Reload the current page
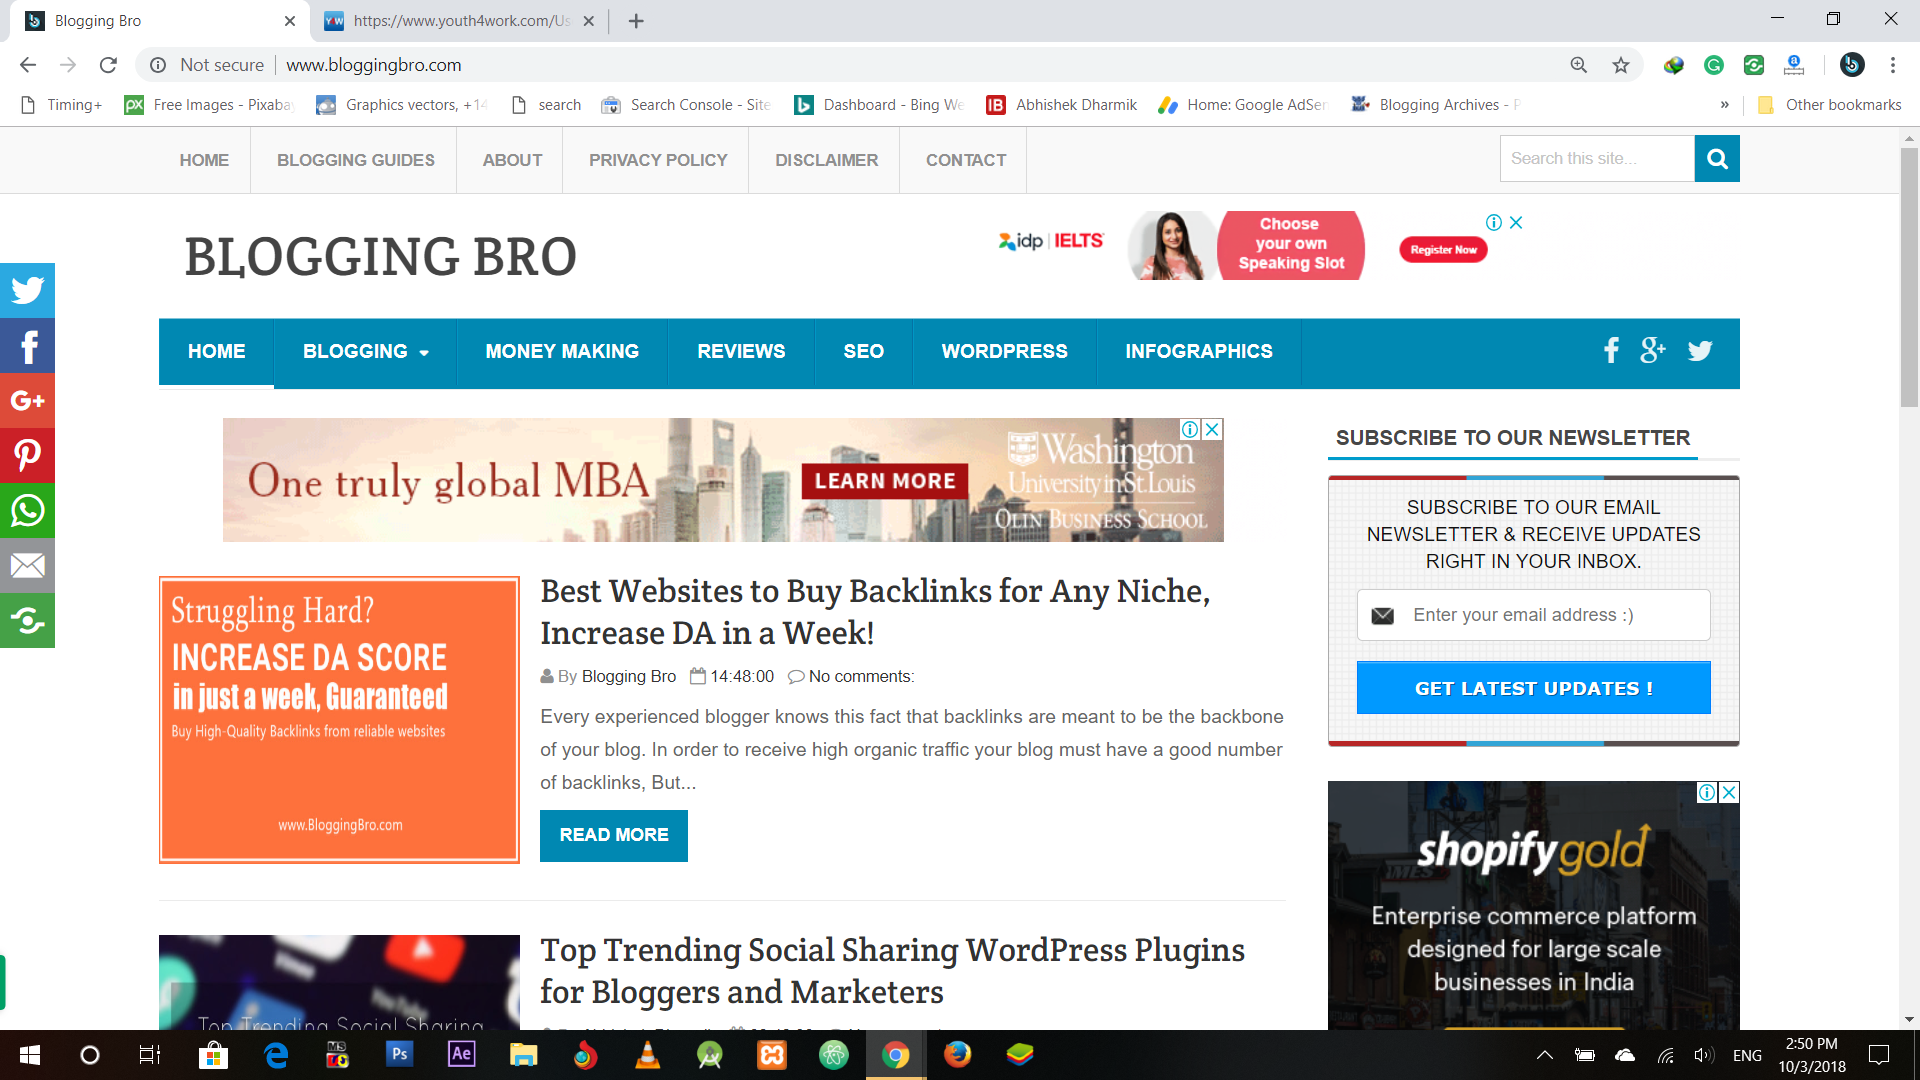Image resolution: width=1920 pixels, height=1080 pixels. [x=108, y=65]
